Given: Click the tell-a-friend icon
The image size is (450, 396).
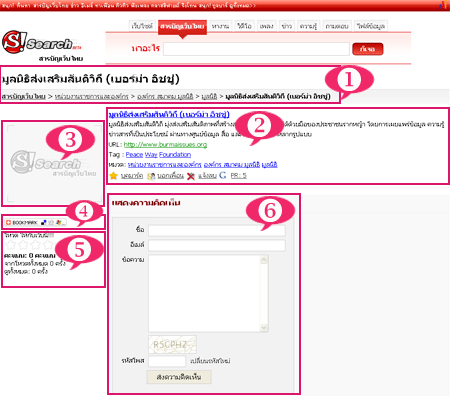Looking at the screenshot, I should coord(151,176).
